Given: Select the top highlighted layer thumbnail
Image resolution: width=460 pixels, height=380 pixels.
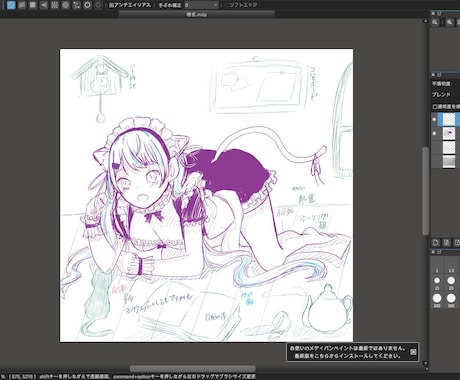Looking at the screenshot, I should pyautogui.click(x=449, y=119).
